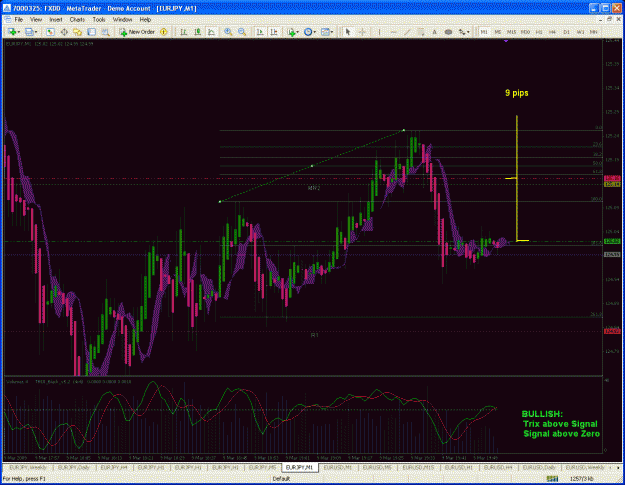This screenshot has width=625, height=485.
Task: Open the Templates icon
Action: (325, 32)
